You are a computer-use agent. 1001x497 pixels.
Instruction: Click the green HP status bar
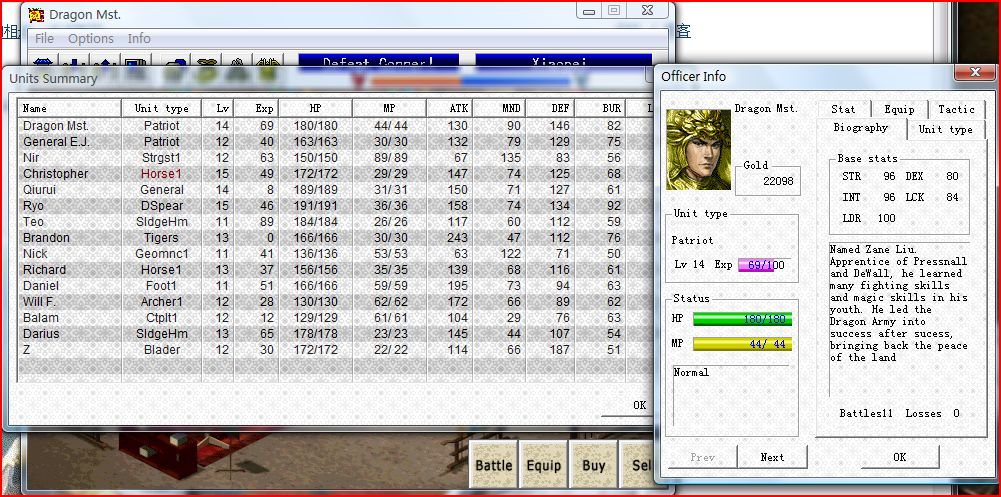tap(742, 319)
